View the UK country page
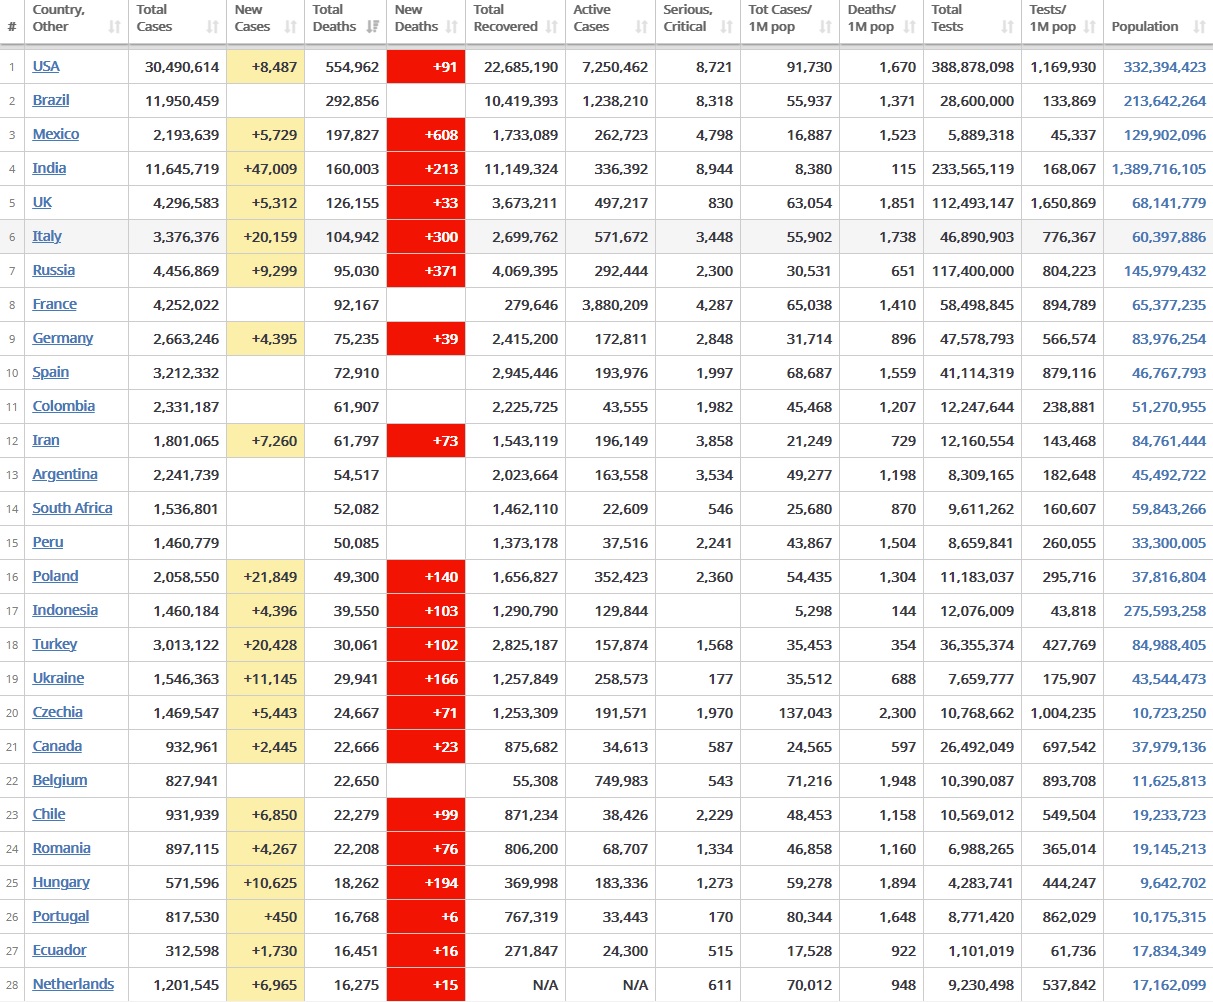 click(x=42, y=202)
